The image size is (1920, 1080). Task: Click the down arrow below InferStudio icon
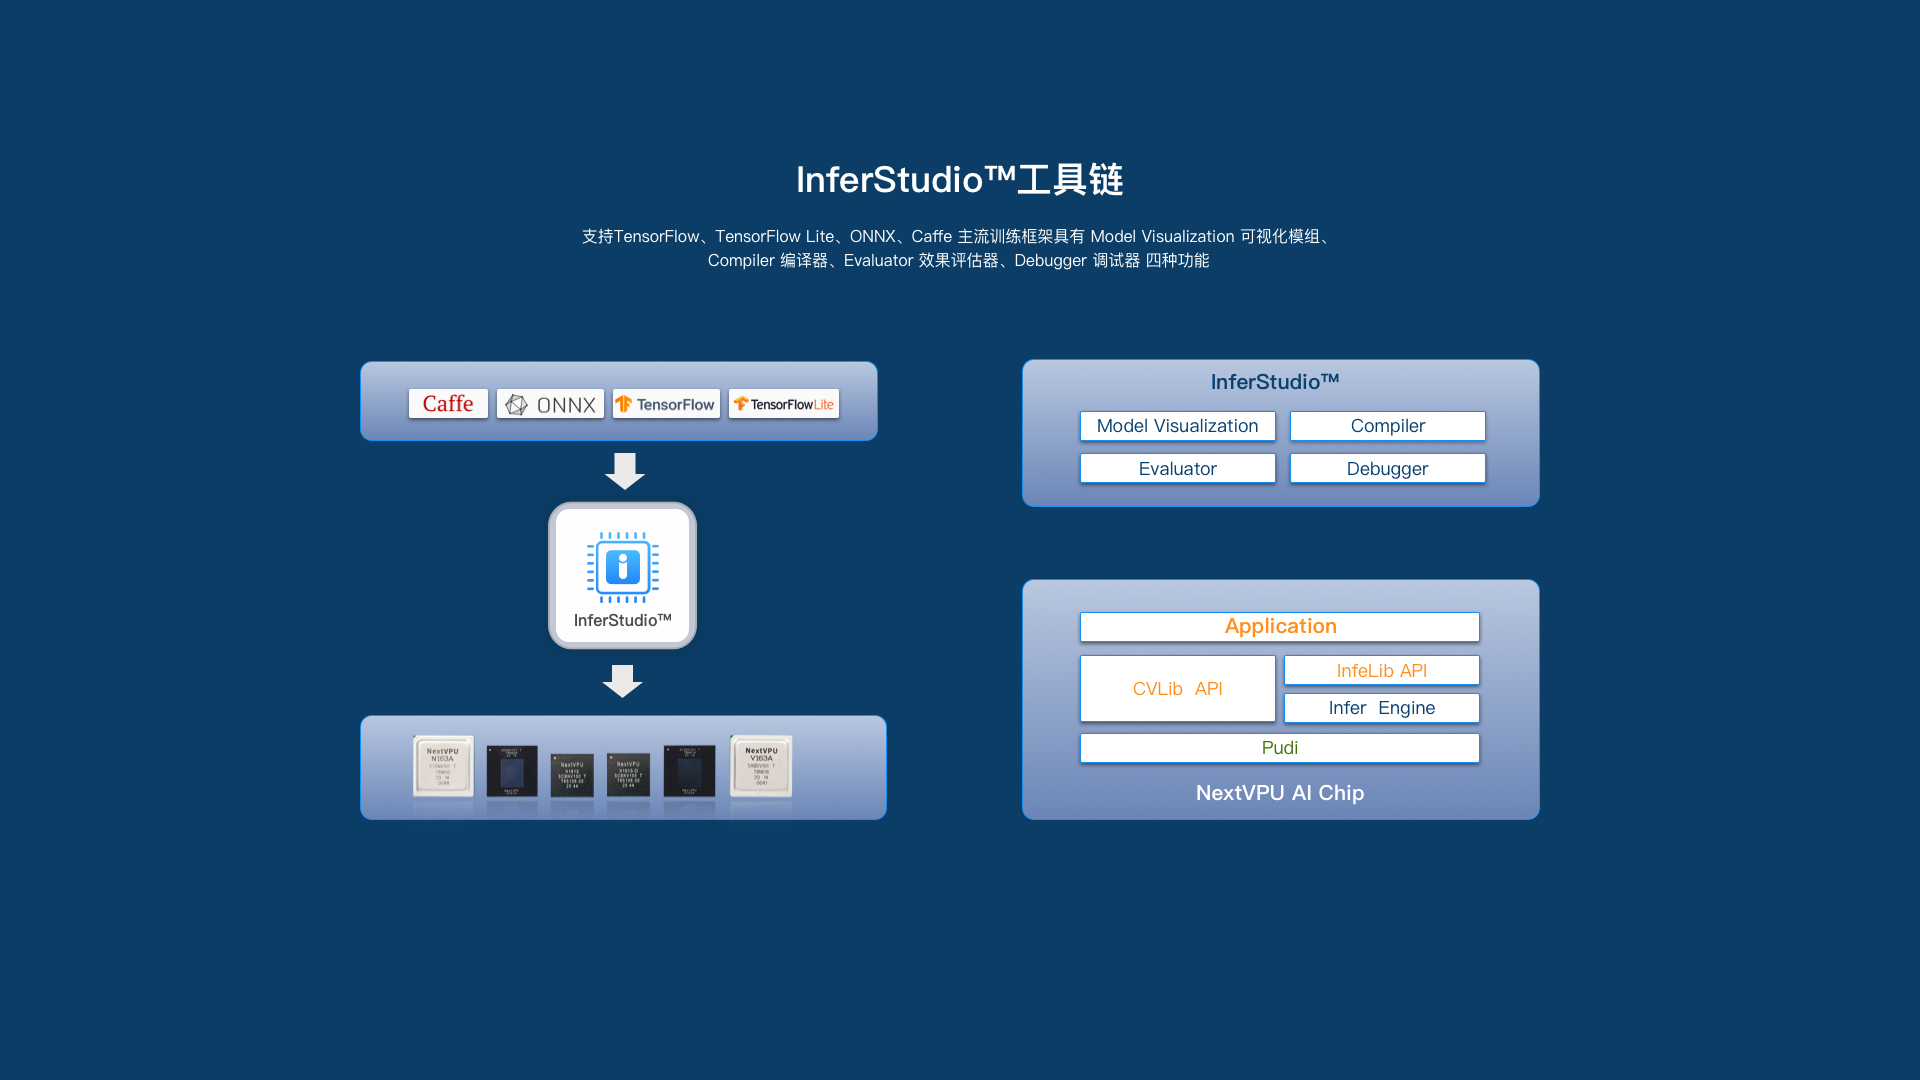pos(622,681)
